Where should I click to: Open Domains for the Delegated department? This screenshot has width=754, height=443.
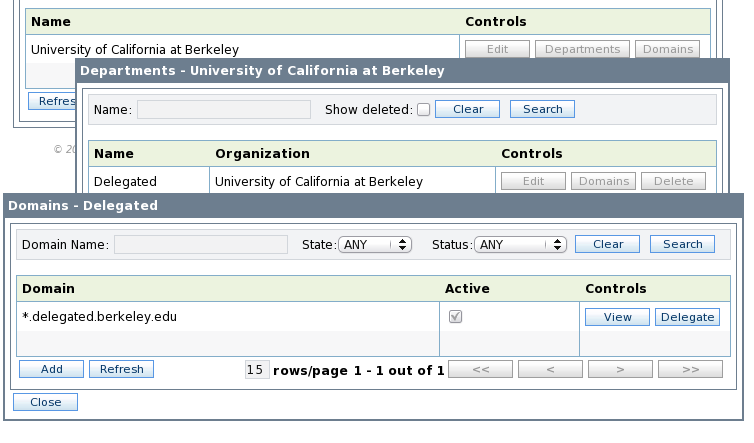tap(603, 181)
